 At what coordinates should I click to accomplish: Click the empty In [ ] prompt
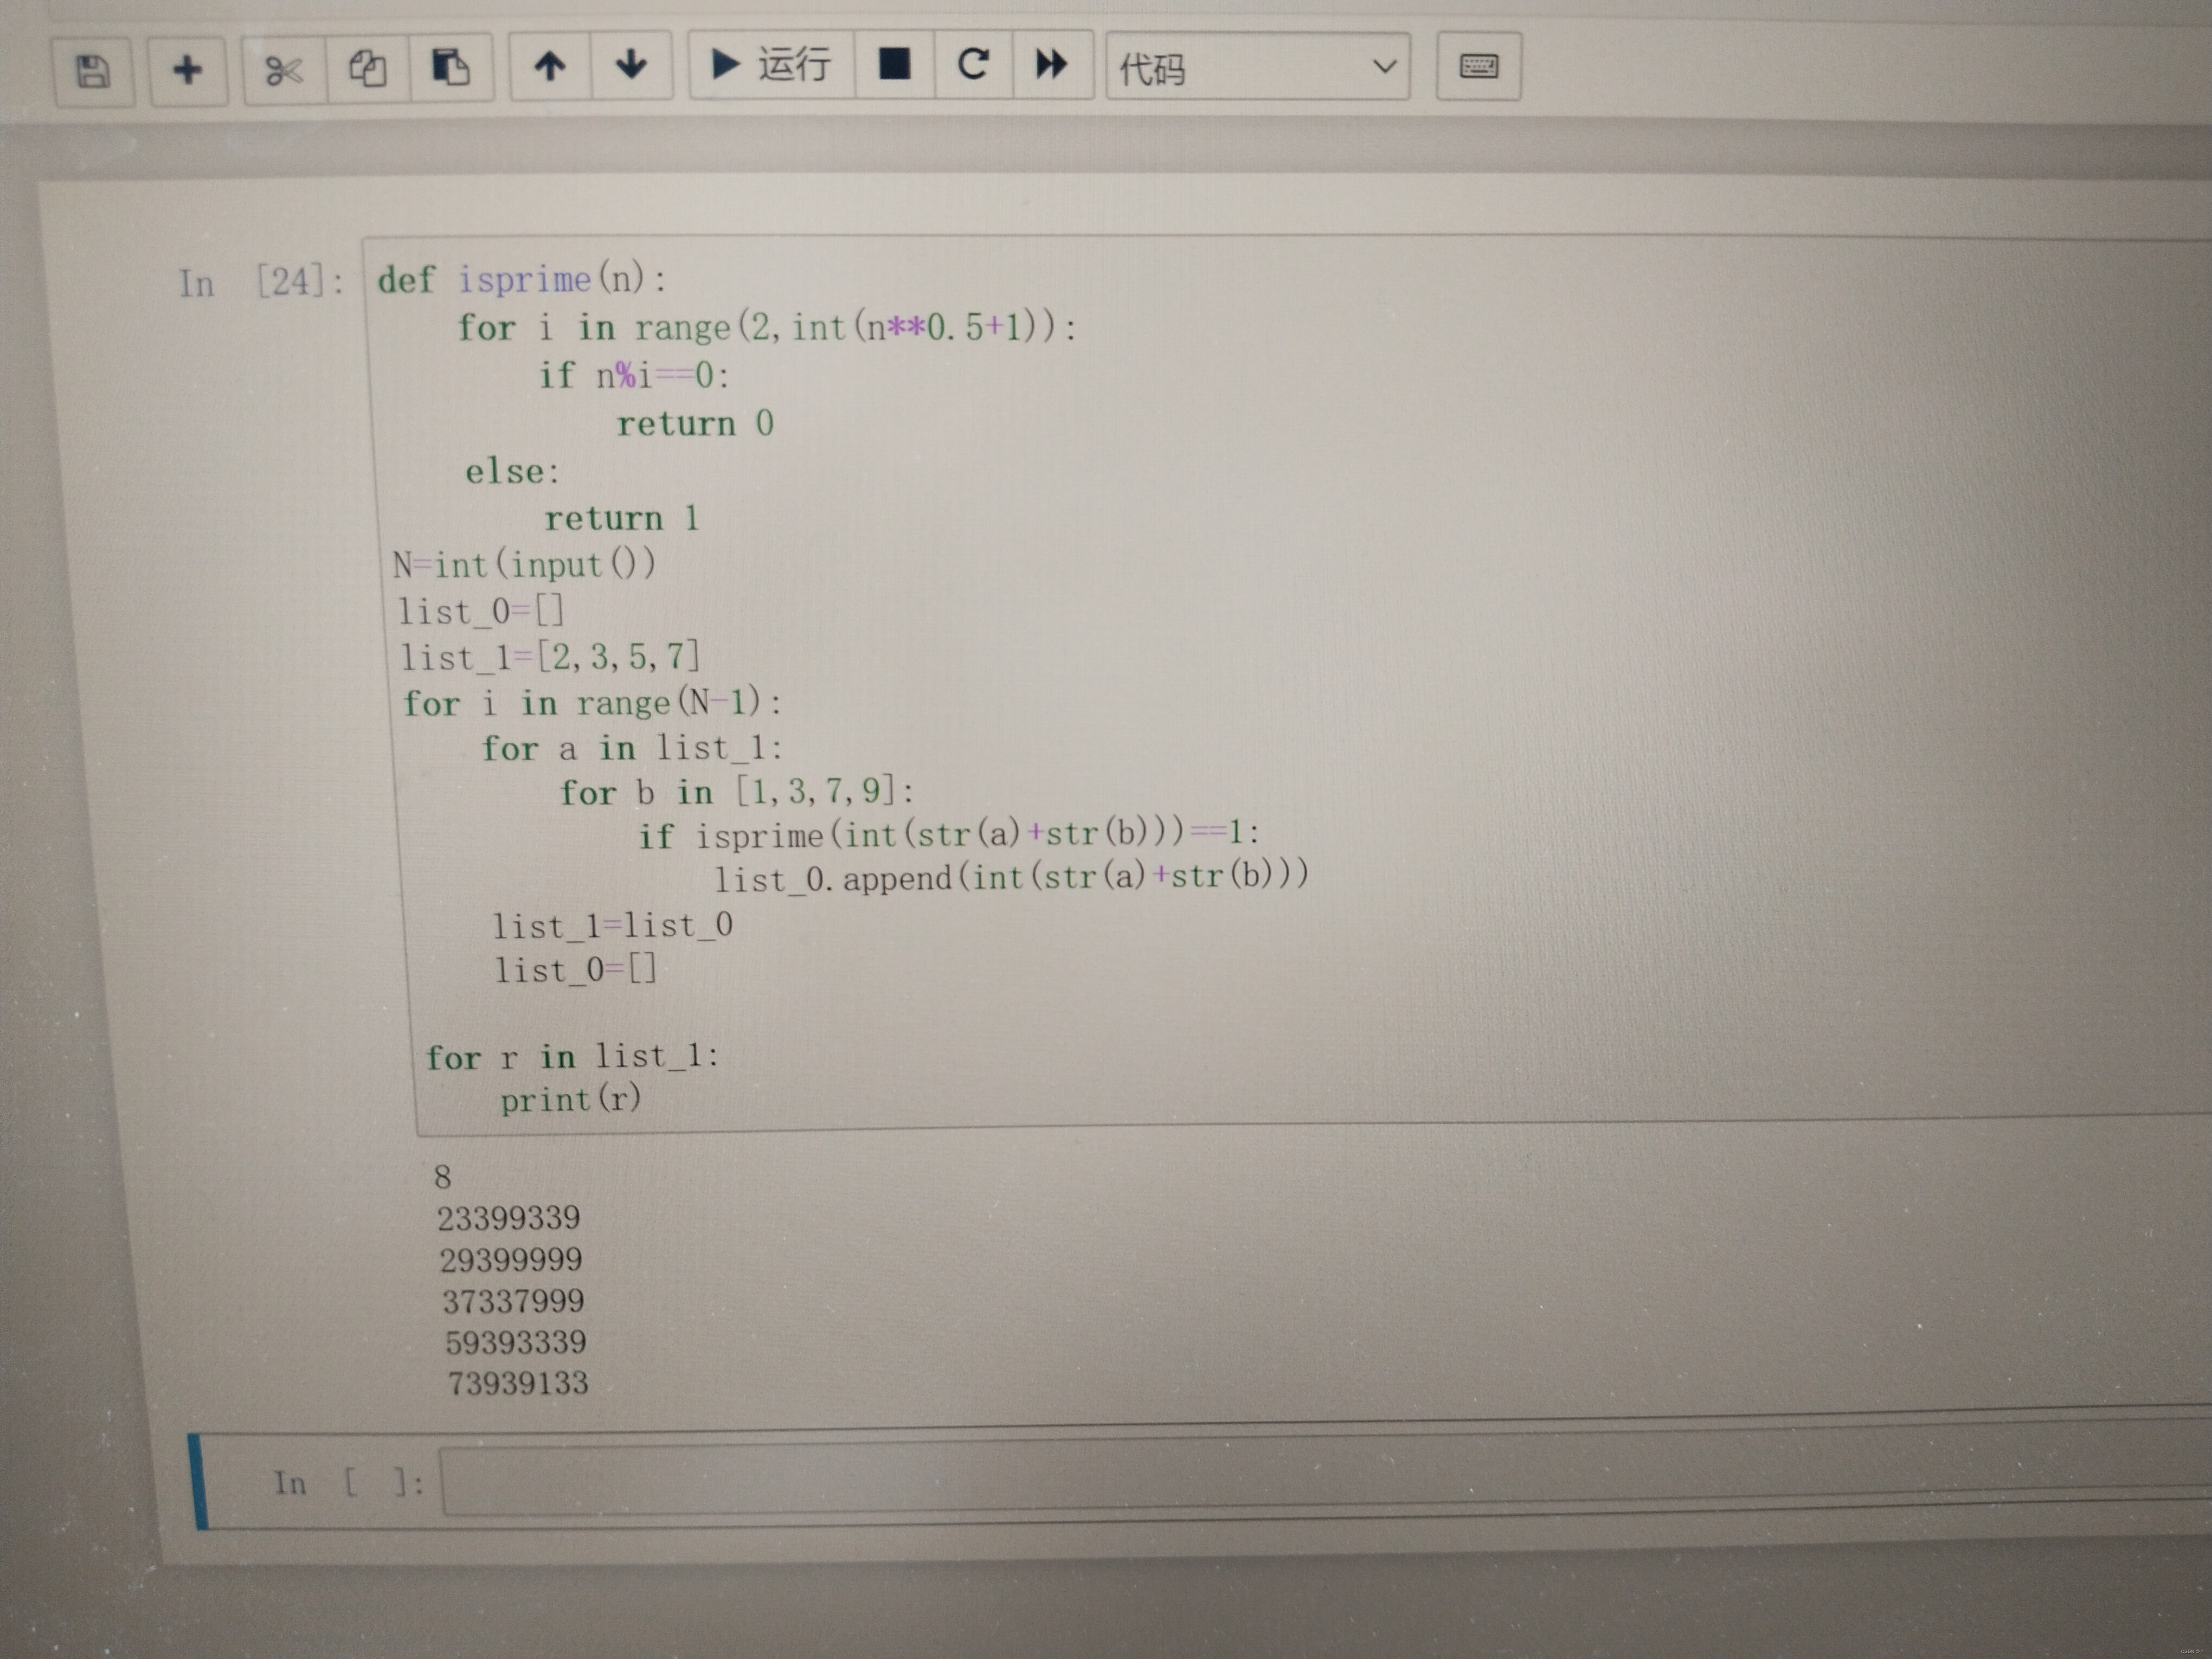[348, 1482]
